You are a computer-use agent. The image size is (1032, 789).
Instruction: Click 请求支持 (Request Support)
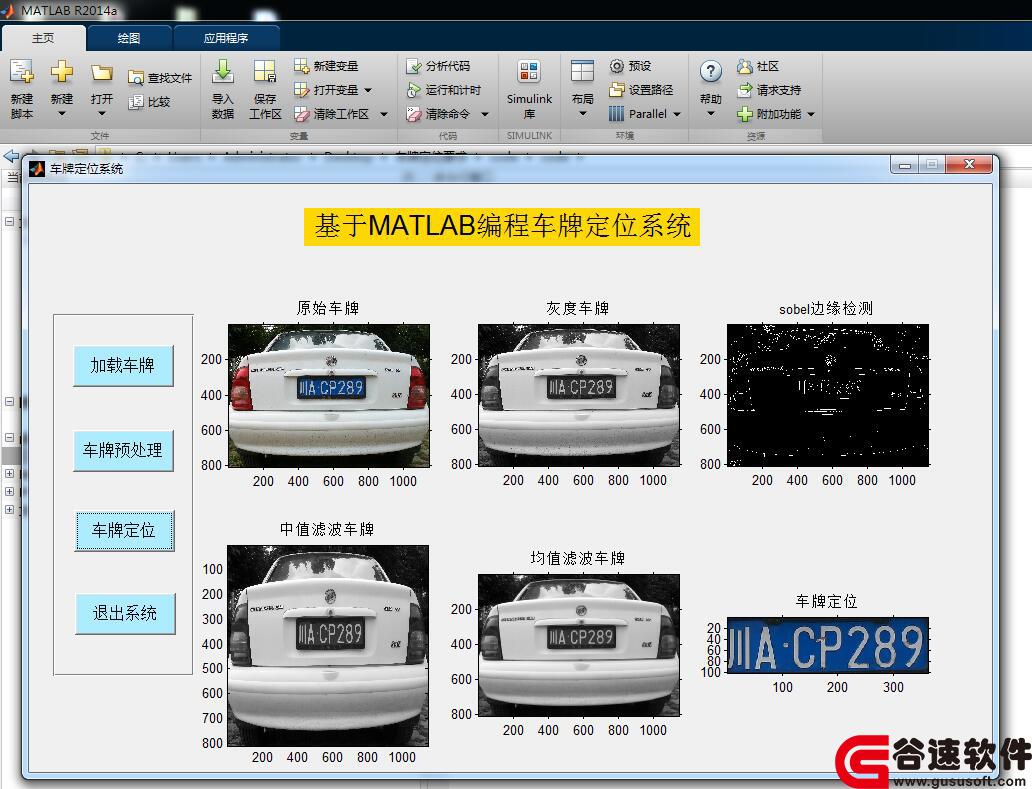[x=769, y=89]
